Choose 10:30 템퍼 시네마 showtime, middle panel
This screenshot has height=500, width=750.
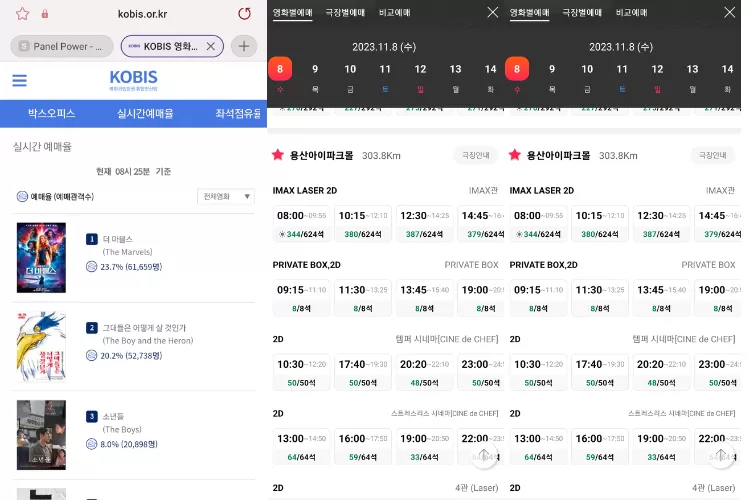point(301,373)
